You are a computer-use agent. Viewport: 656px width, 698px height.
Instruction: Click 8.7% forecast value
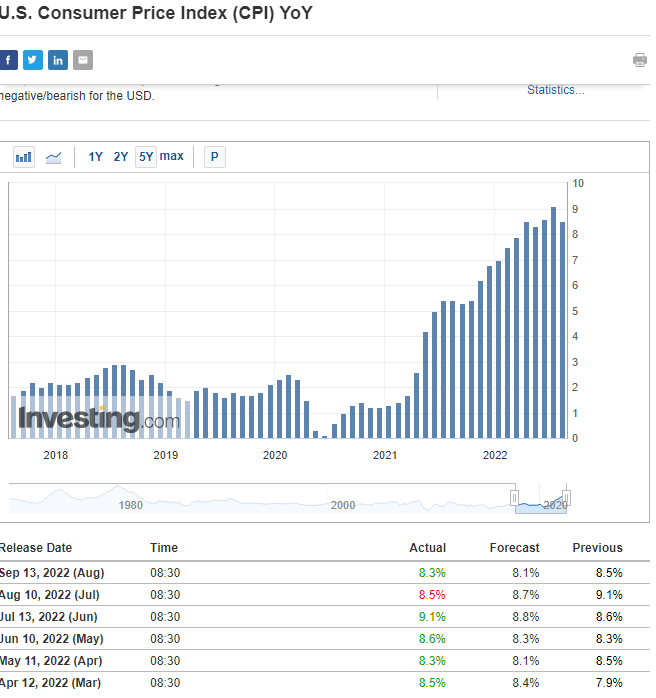click(526, 595)
